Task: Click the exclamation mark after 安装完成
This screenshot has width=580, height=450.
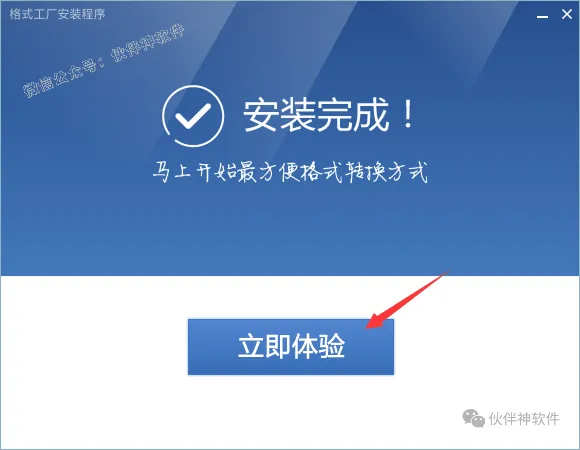Action: point(408,114)
